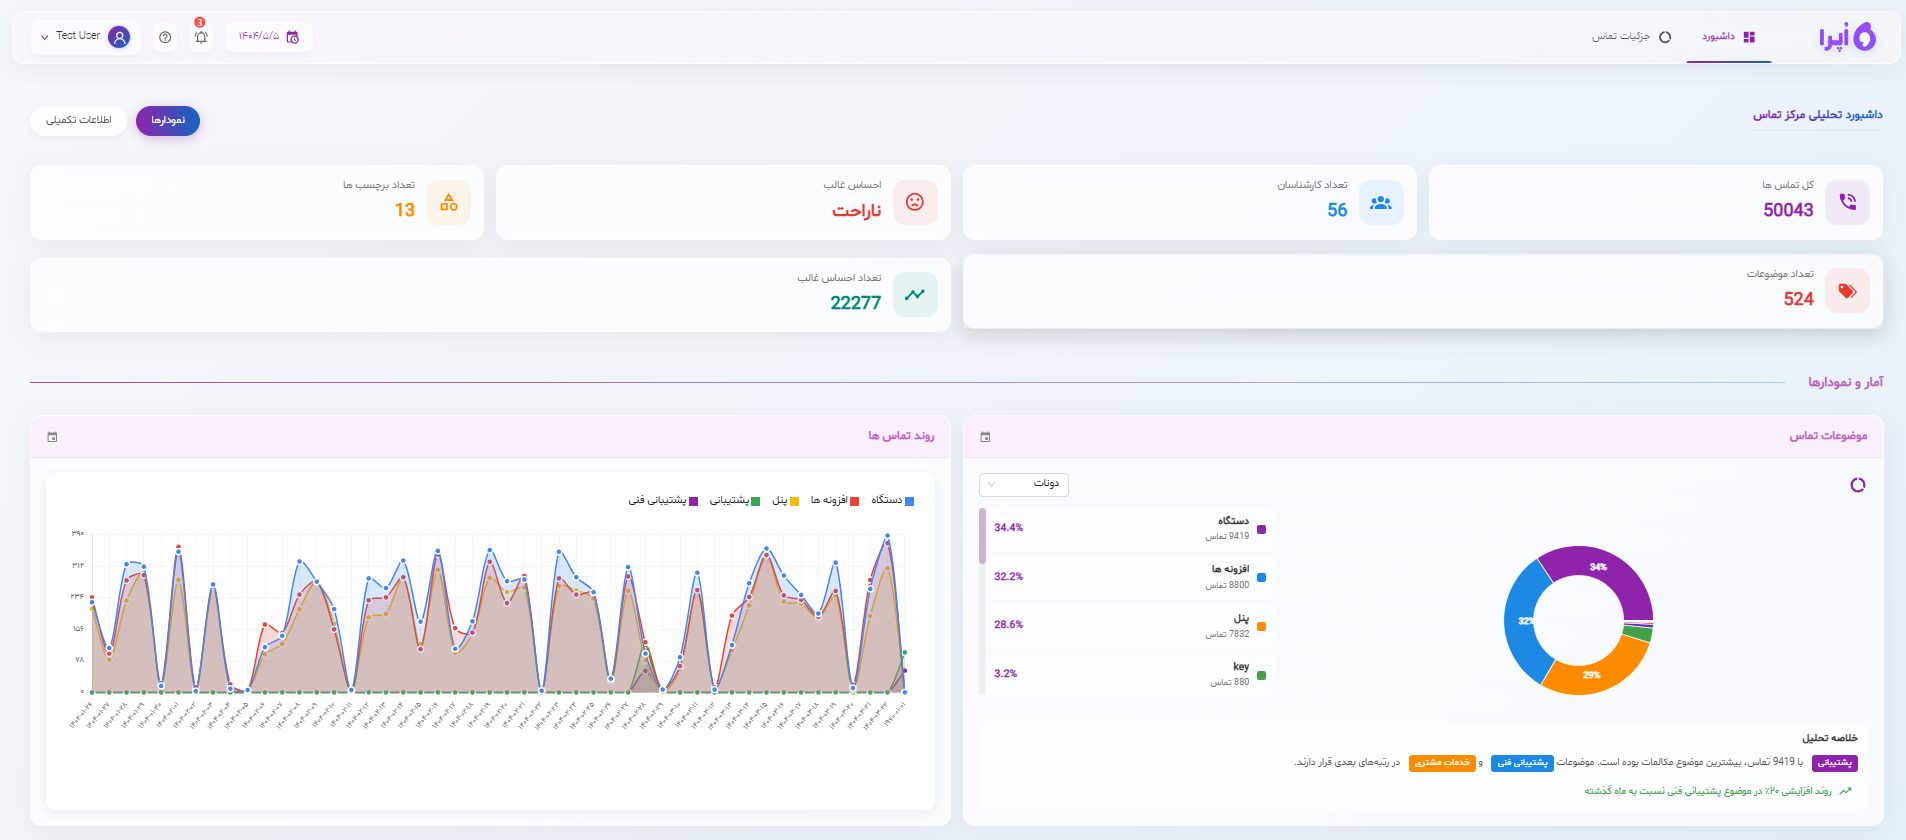
Task: Toggle the افزونه ها series in the line chart legend
Action: [834, 500]
